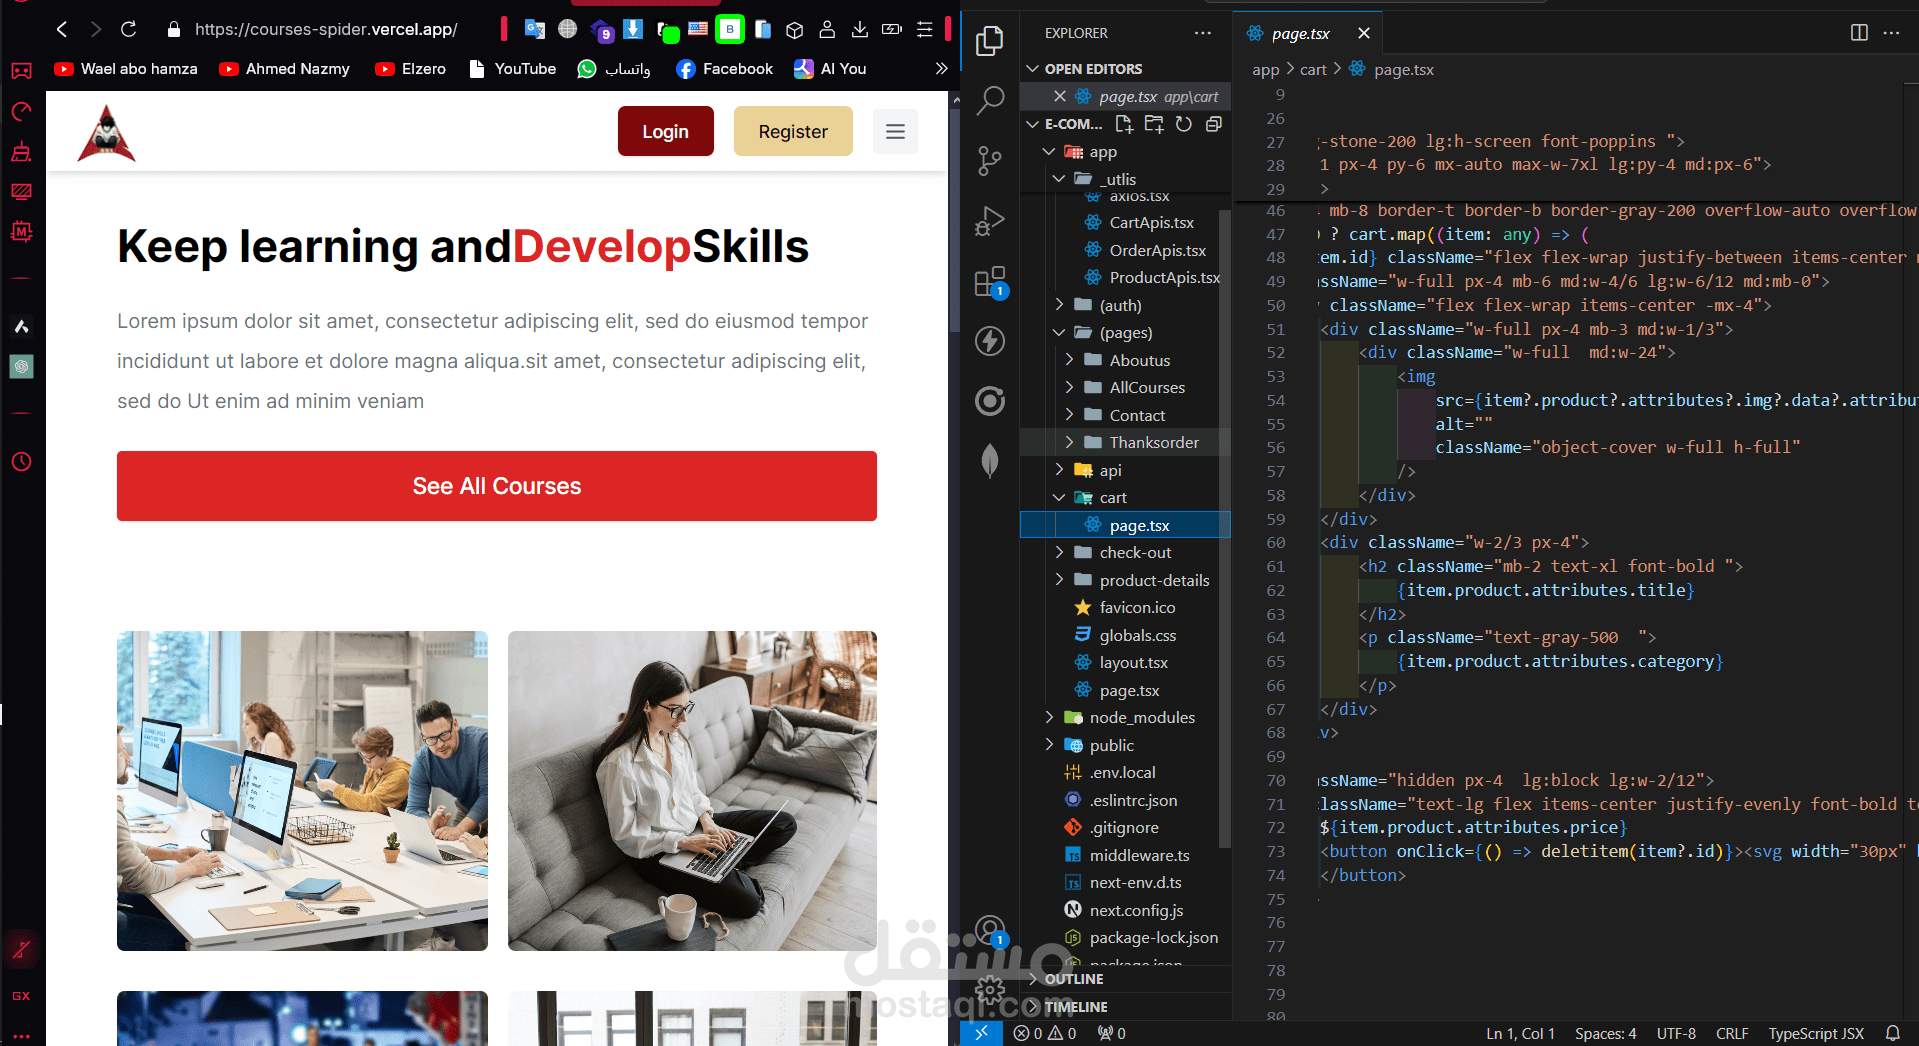Open Opera Easy Setup sliders icon
The image size is (1919, 1046).
pos(925,30)
